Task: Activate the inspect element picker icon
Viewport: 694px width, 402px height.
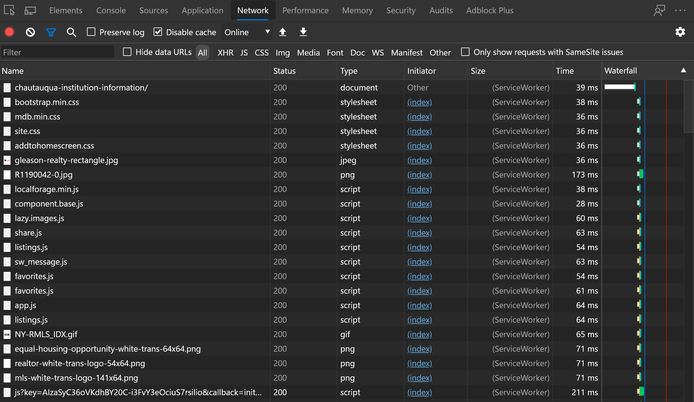Action: pos(9,10)
